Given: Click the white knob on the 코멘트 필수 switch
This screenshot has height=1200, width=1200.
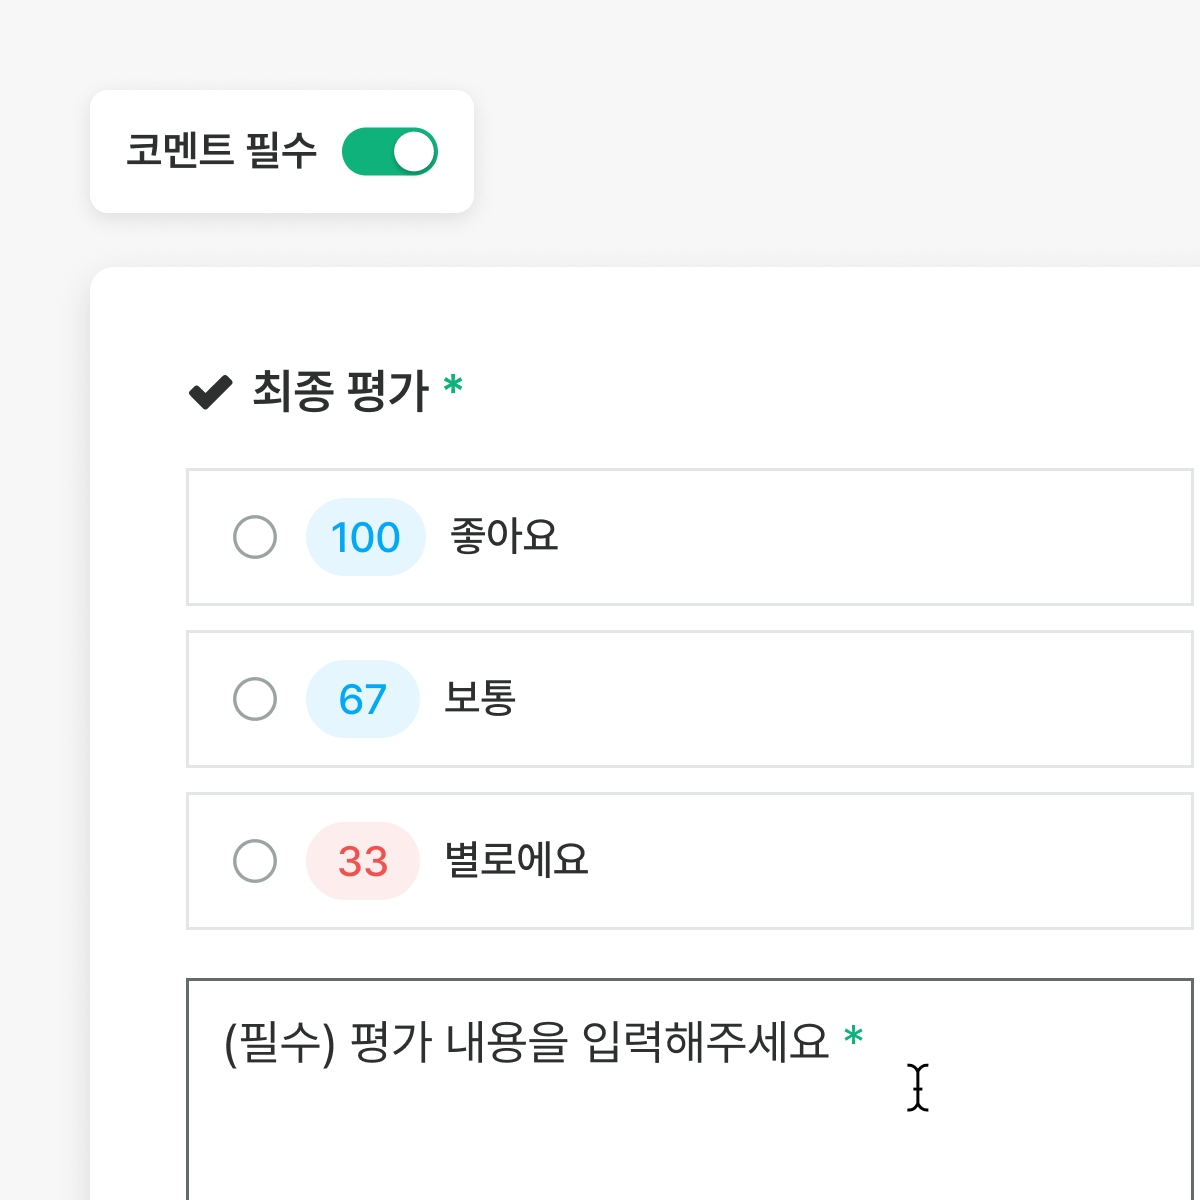Looking at the screenshot, I should pyautogui.click(x=414, y=152).
